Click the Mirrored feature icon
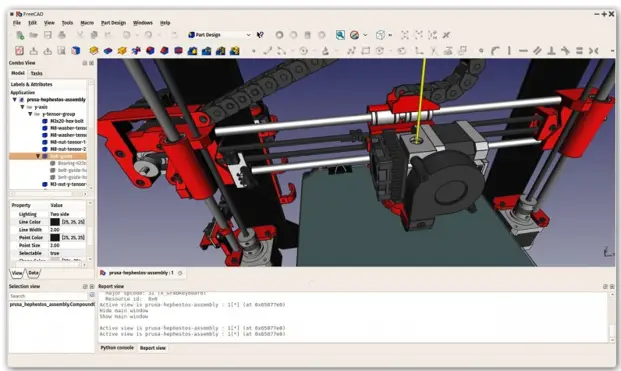 coord(192,51)
